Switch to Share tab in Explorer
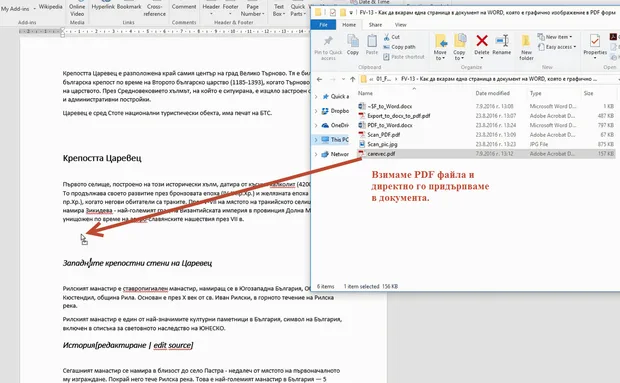Viewport: 620px width, 383px height. (x=375, y=25)
